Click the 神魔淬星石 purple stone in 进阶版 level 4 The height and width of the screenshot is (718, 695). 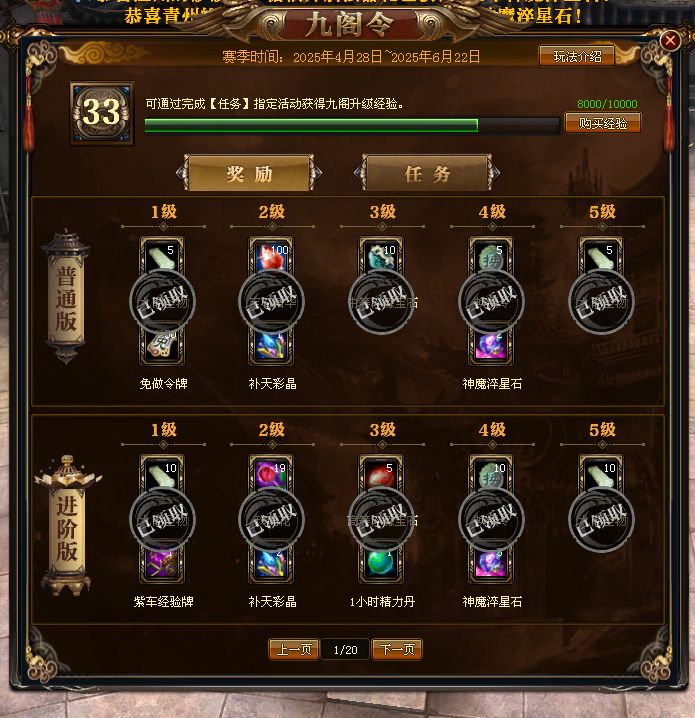491,565
